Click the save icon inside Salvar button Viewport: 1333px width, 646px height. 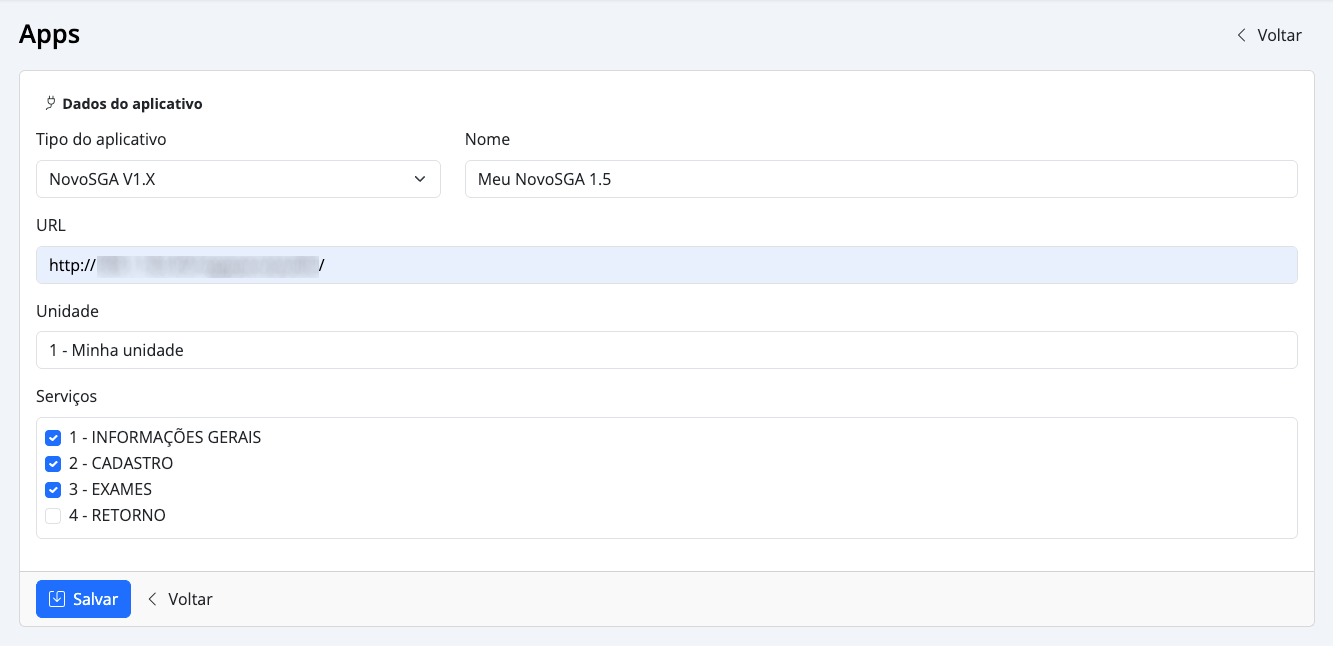point(58,599)
